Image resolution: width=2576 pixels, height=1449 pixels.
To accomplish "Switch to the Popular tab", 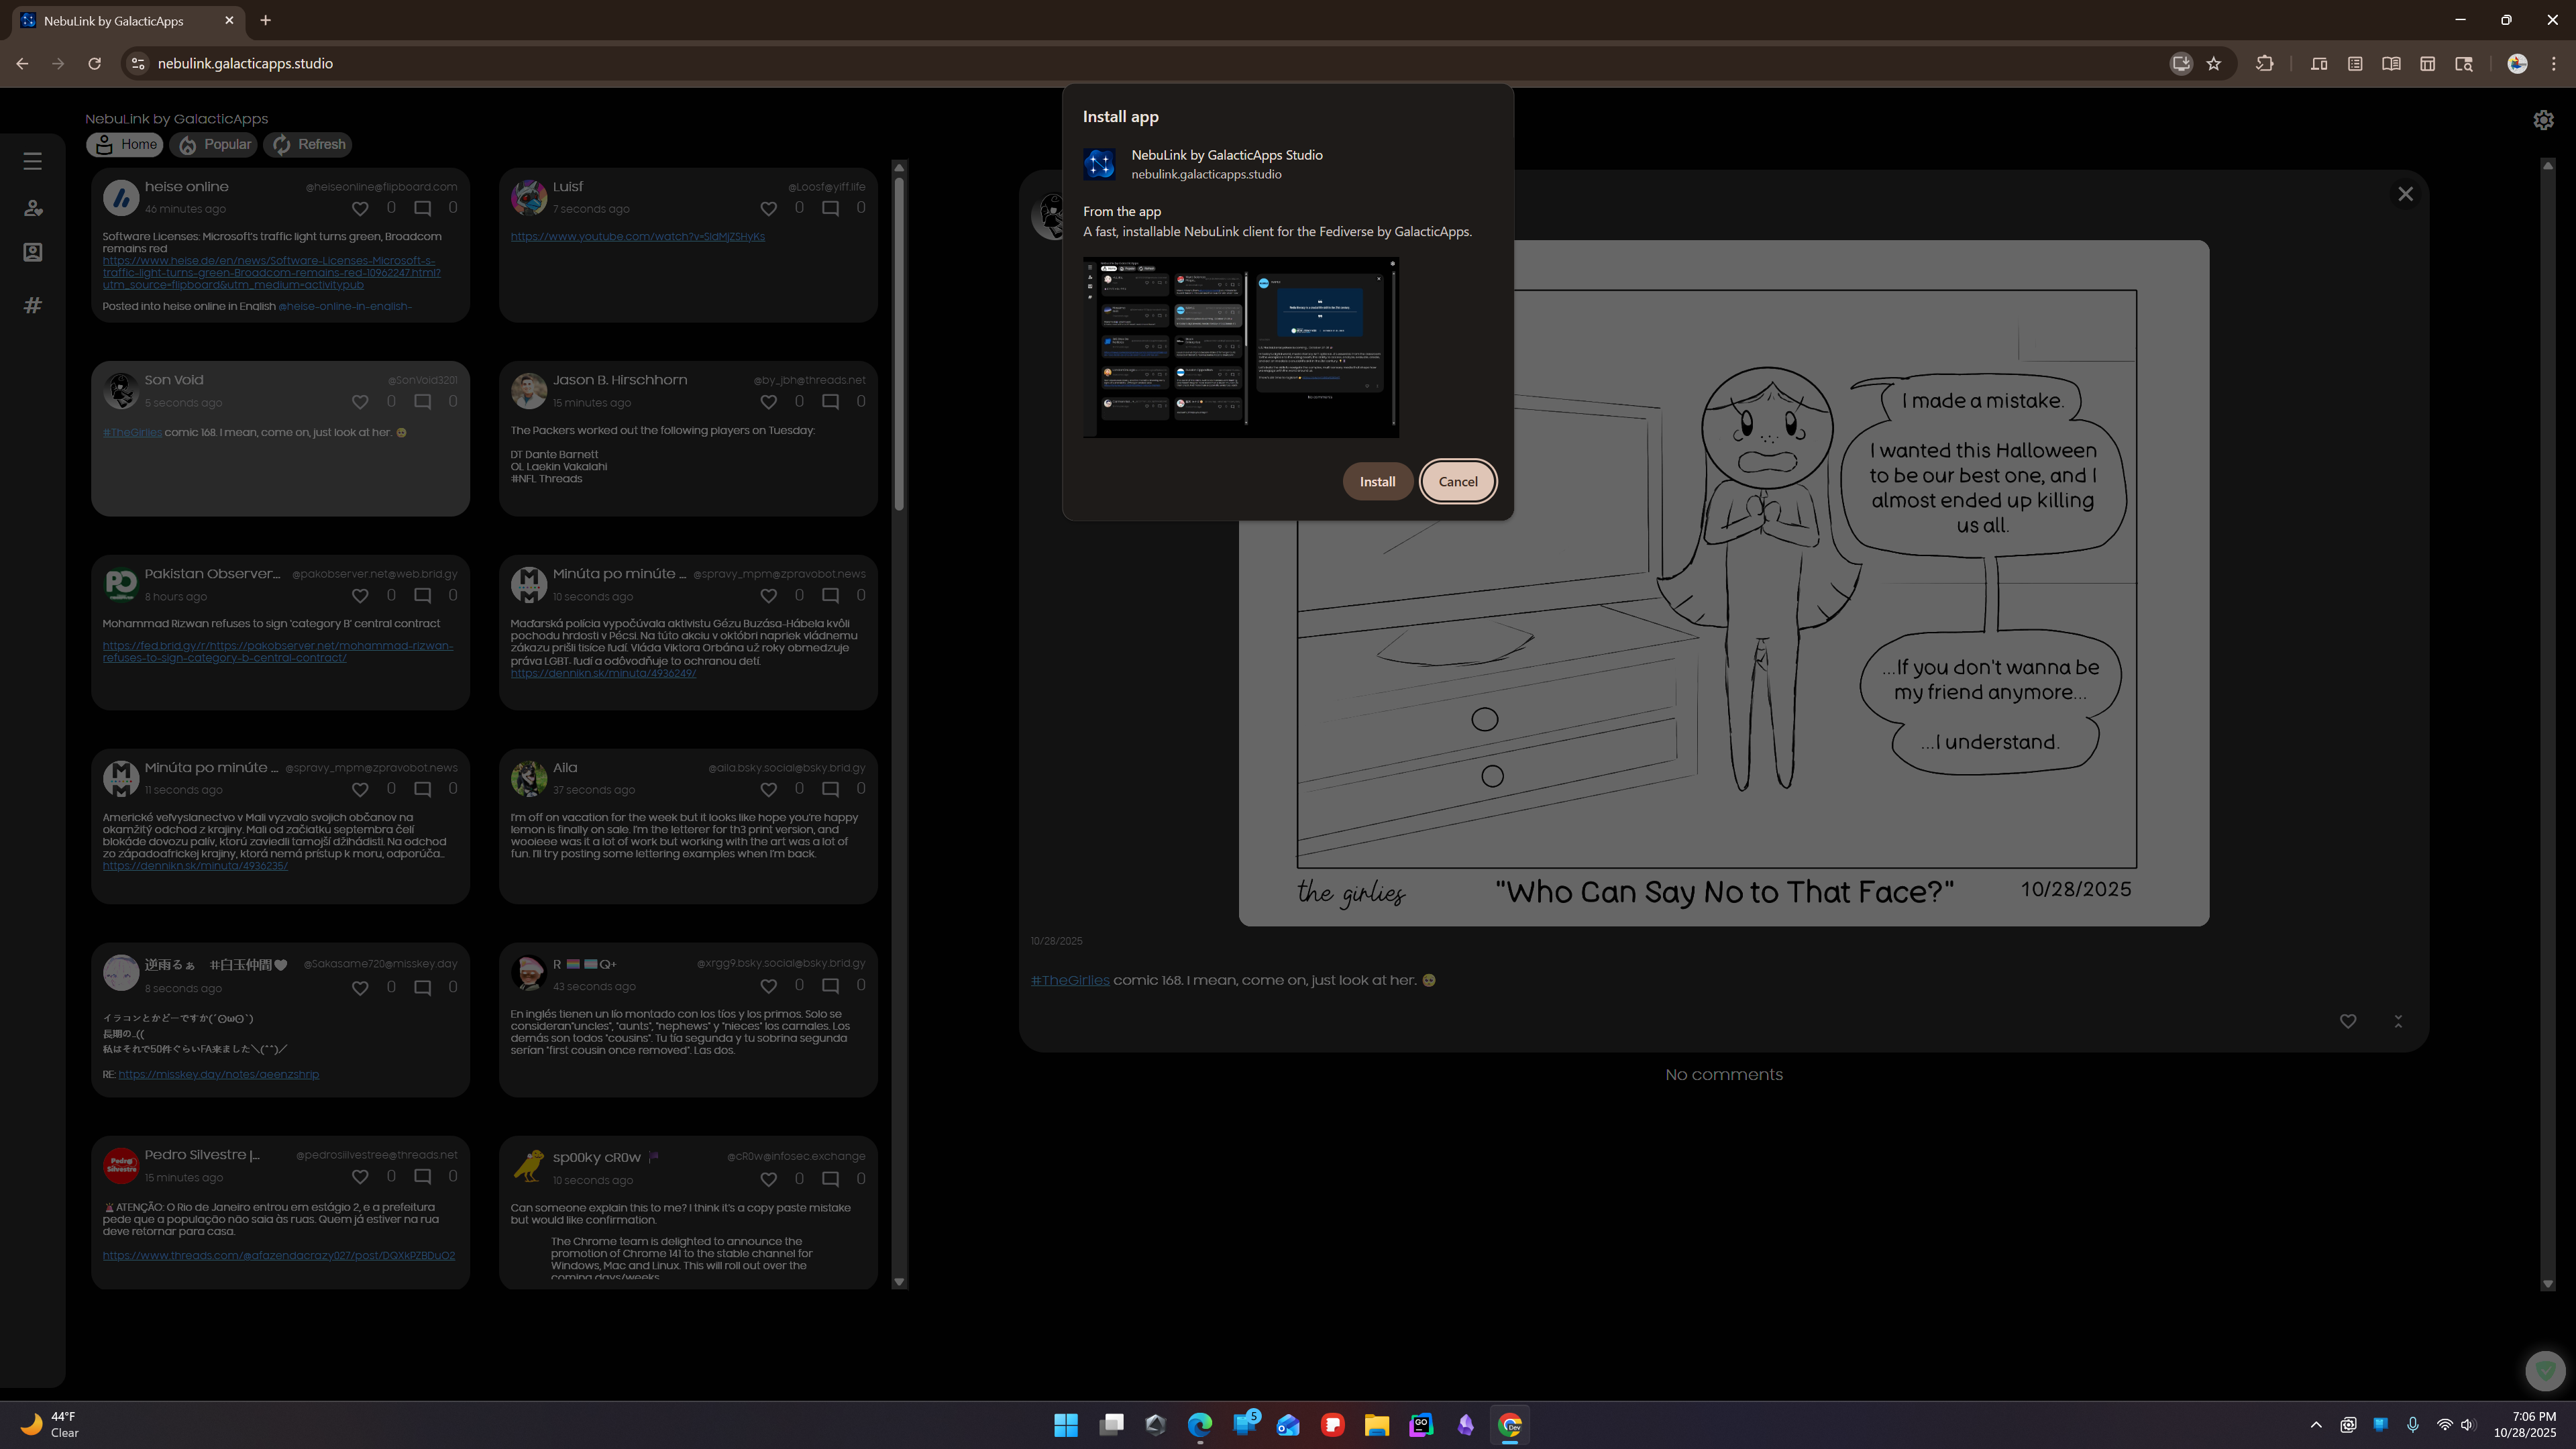I will 214,144.
